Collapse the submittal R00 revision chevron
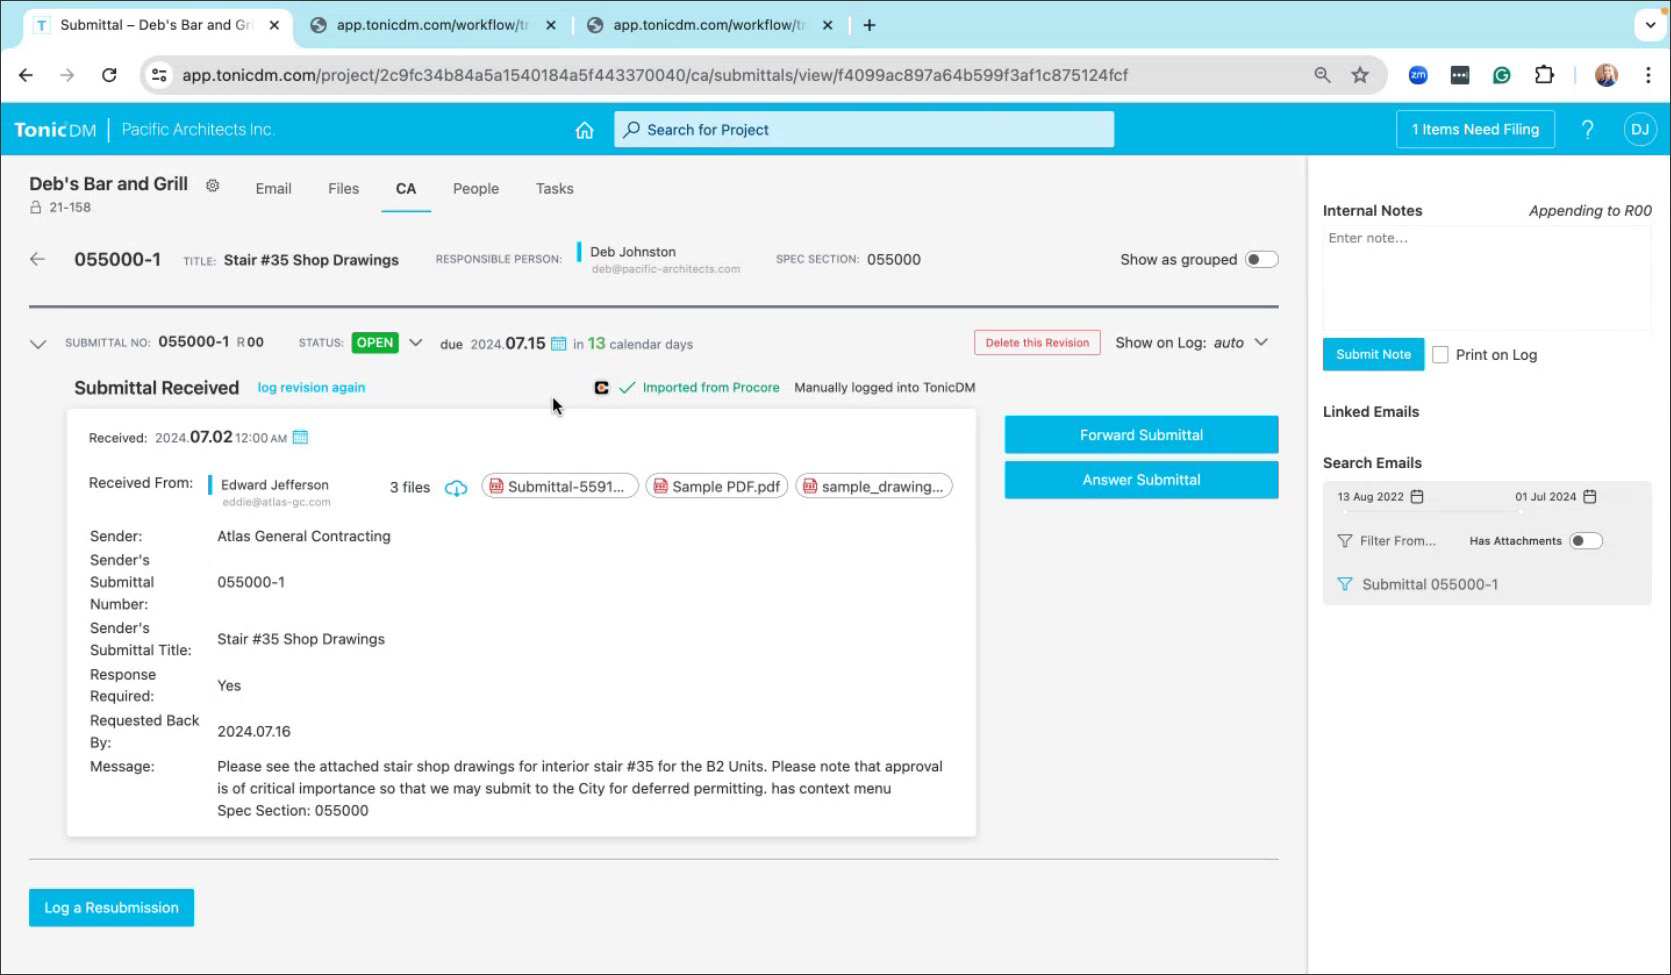This screenshot has width=1671, height=975. click(38, 344)
